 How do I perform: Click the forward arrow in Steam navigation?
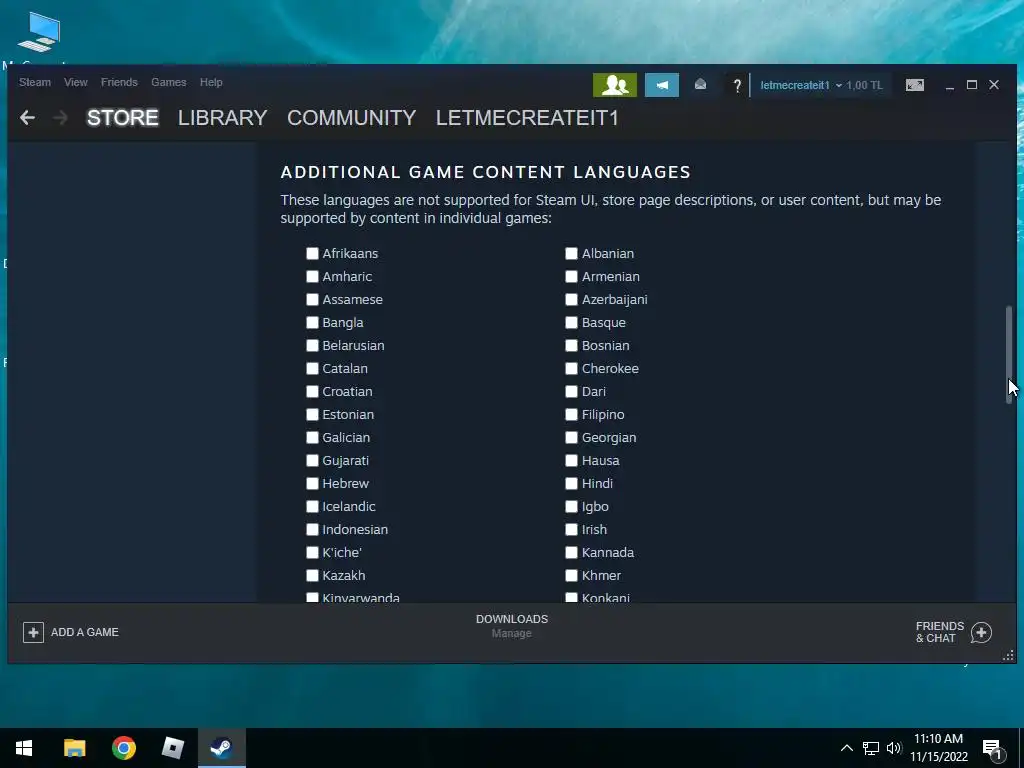tap(60, 118)
